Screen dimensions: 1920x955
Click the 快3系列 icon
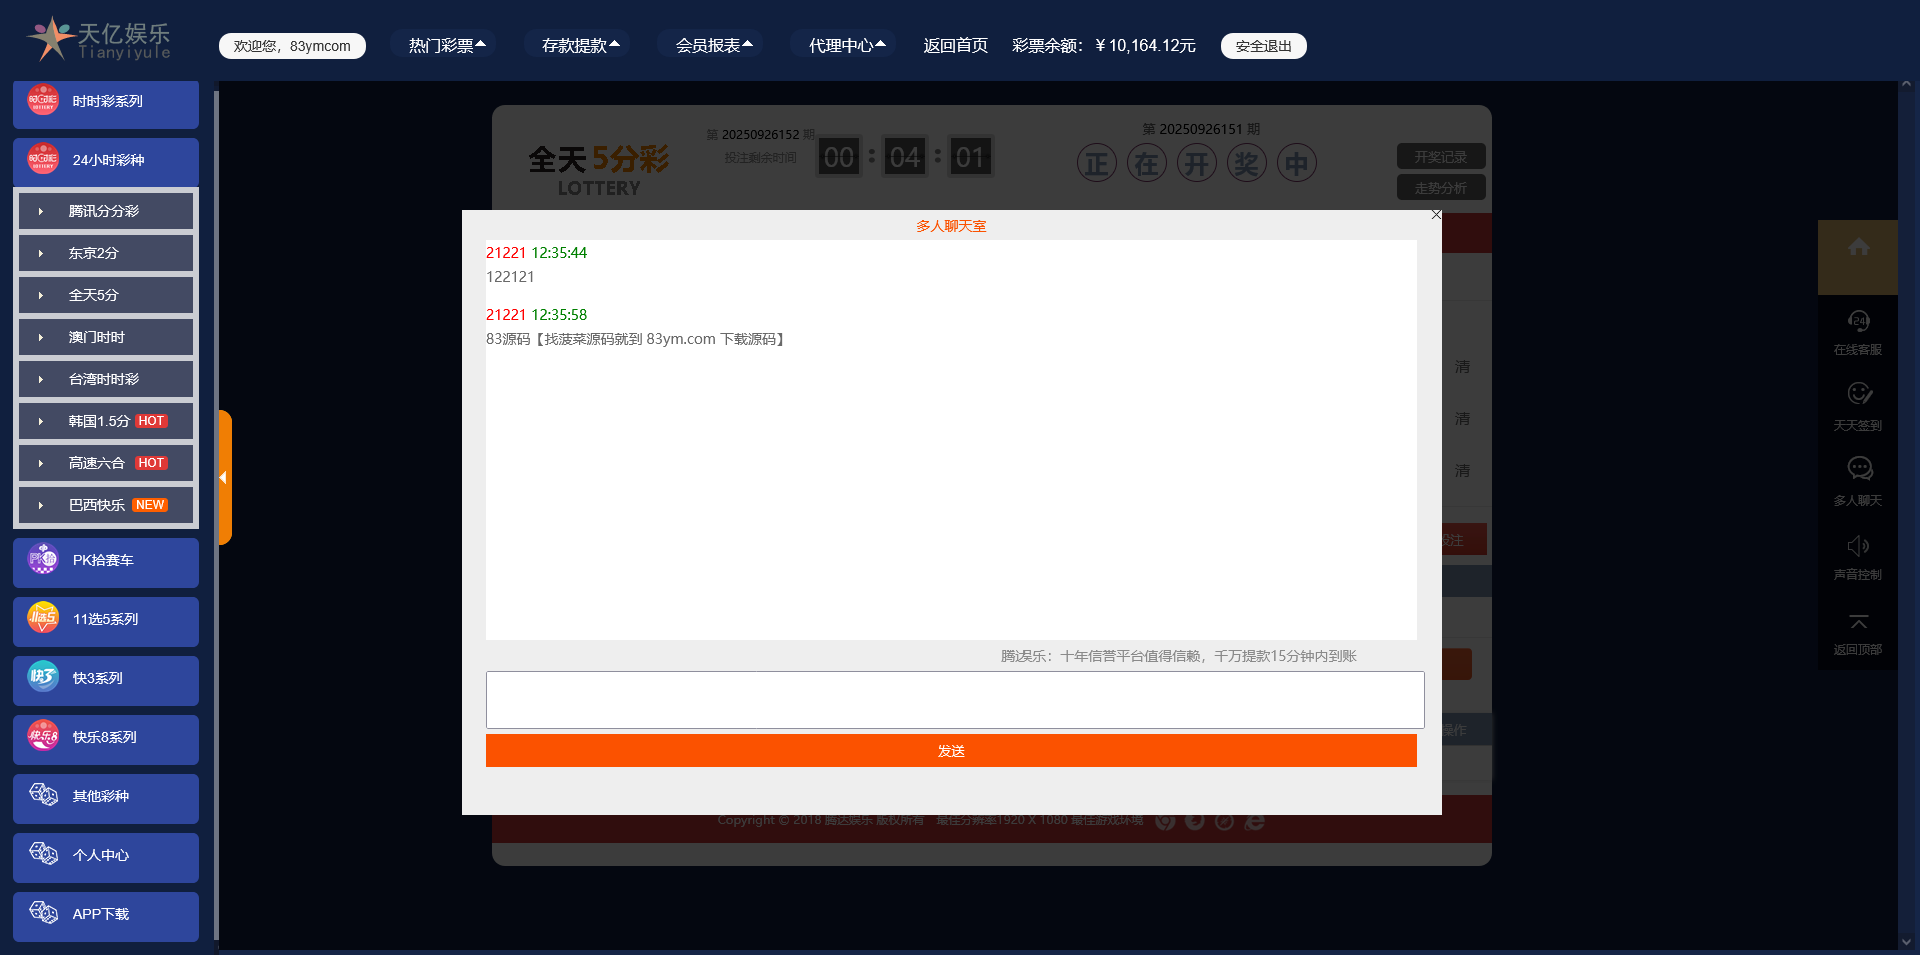click(x=43, y=677)
